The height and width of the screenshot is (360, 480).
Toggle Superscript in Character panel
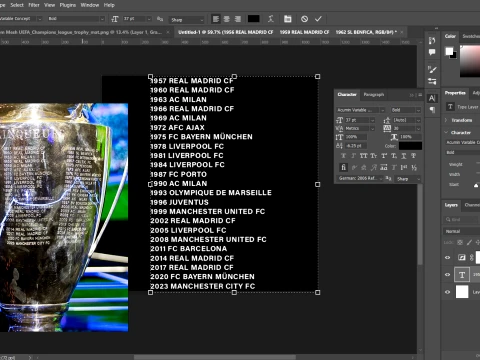384,156
